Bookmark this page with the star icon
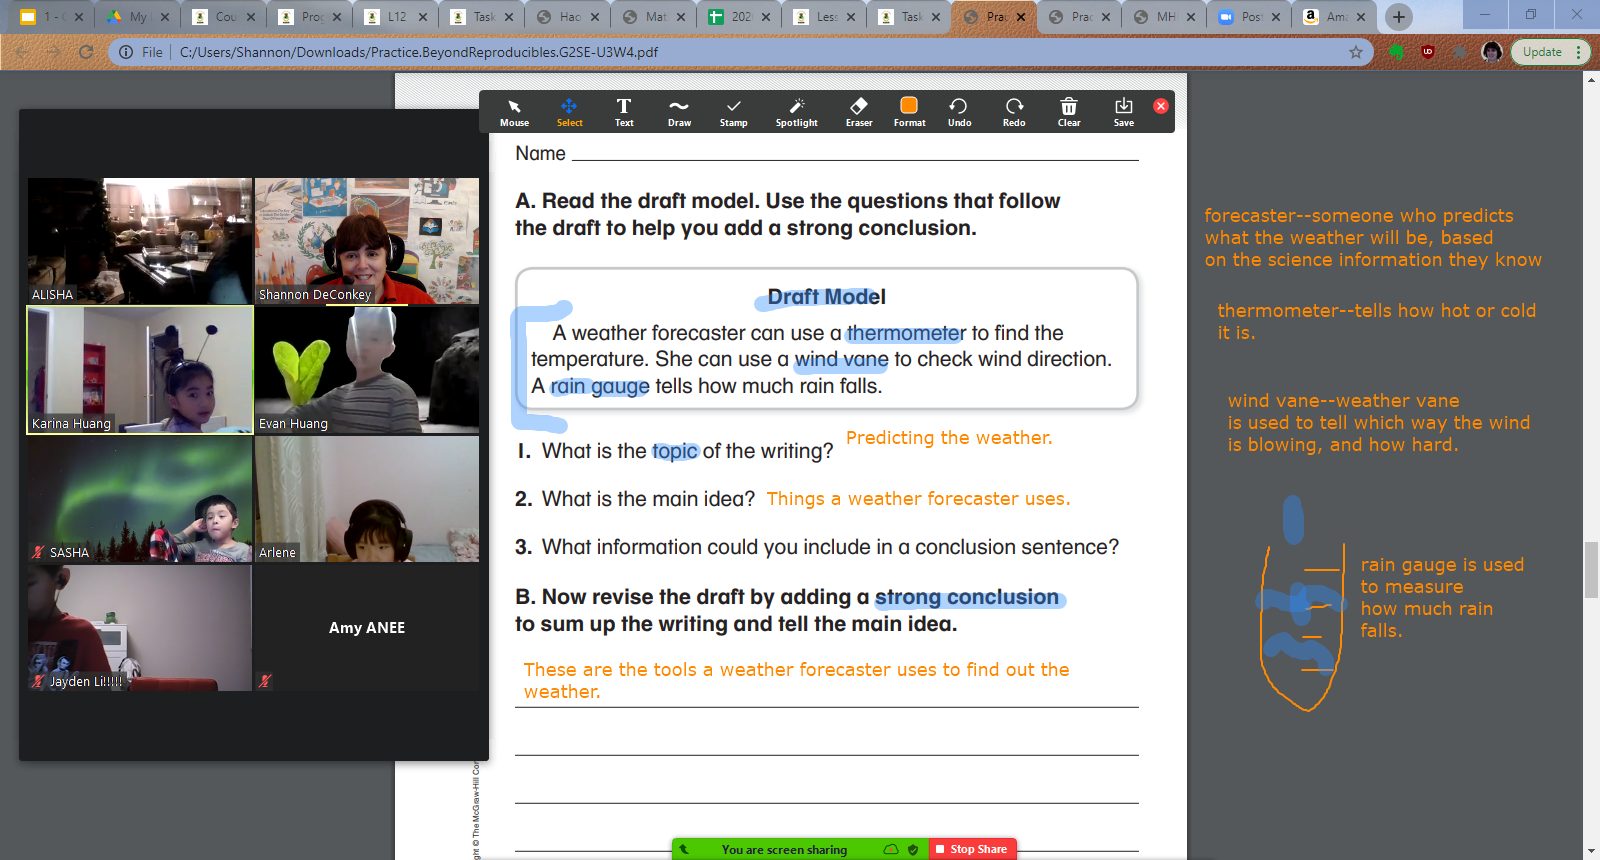Viewport: 1600px width, 860px height. pyautogui.click(x=1356, y=52)
